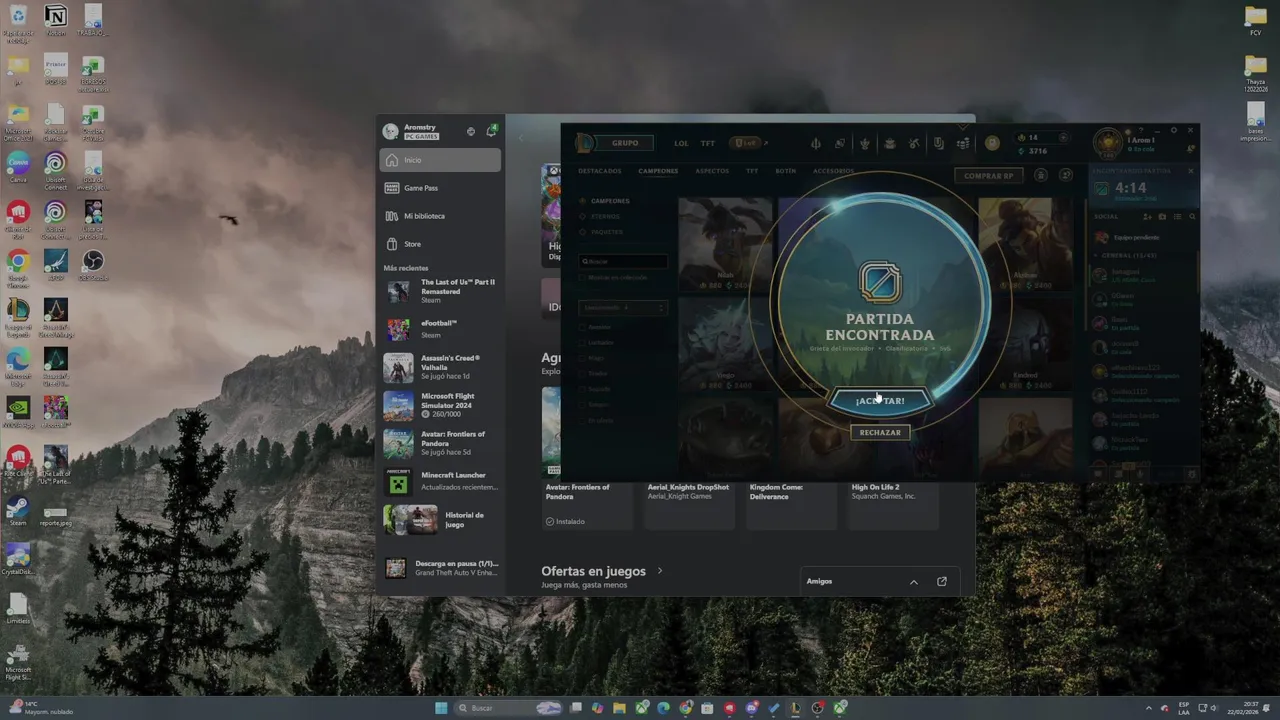Click GRUPO button in League client
1280x720 pixels.
point(625,143)
